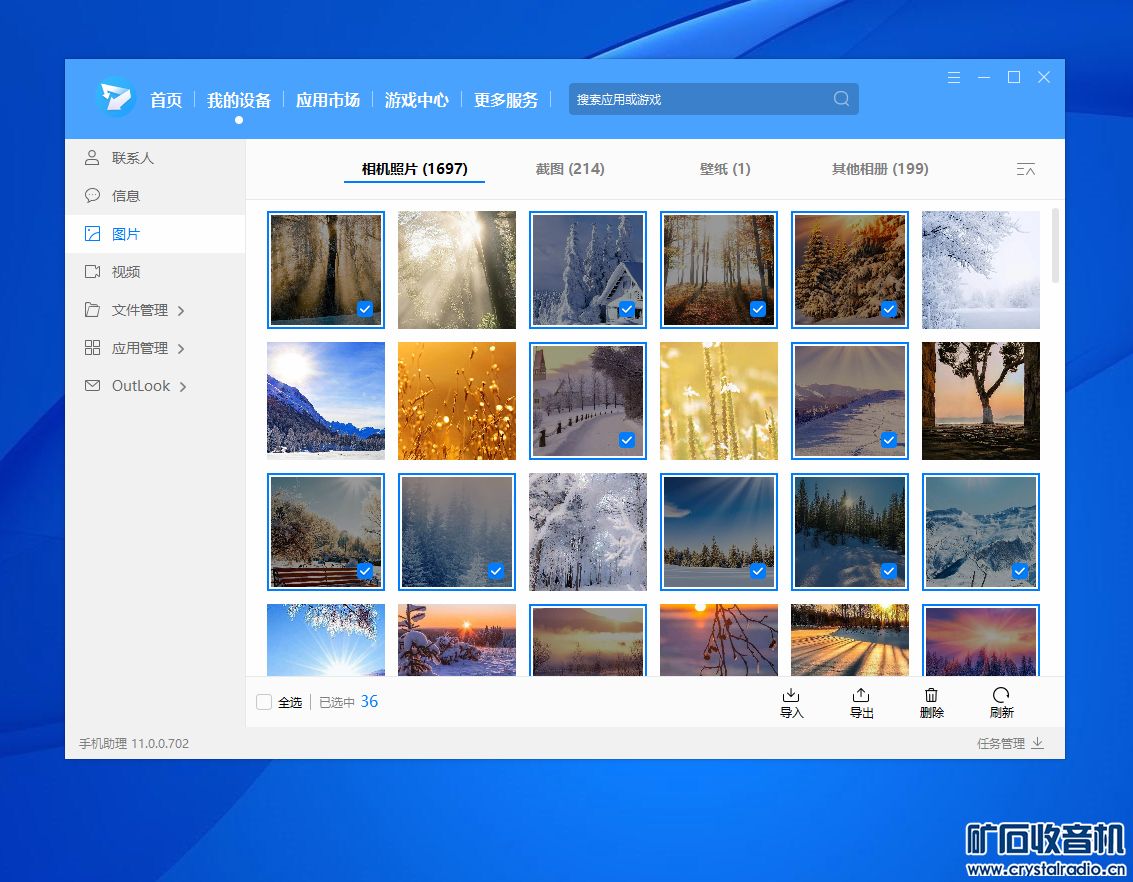The width and height of the screenshot is (1133, 882).
Task: Switch to the Screenshots (截图) tab
Action: point(569,169)
